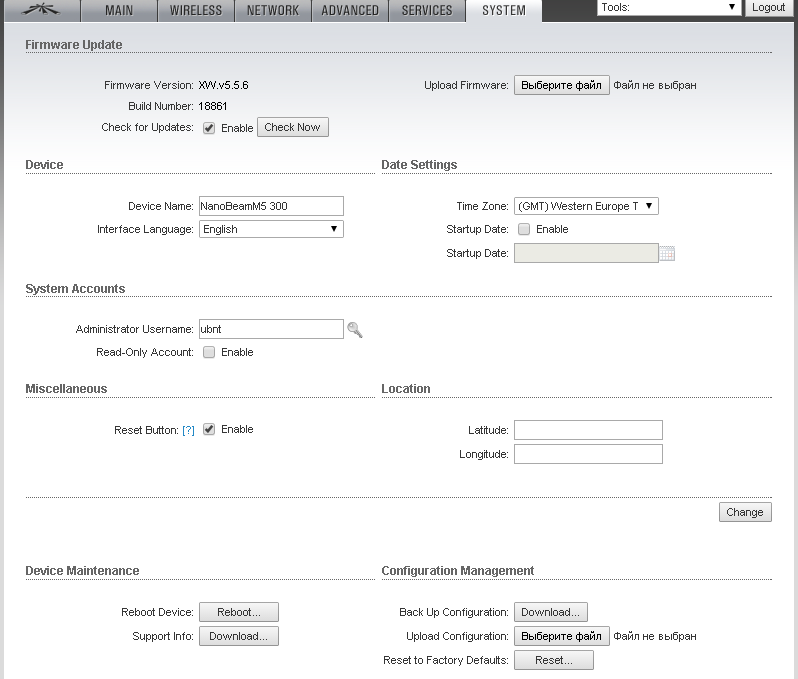Choose a configuration file to upload
The image size is (798, 679).
point(561,636)
